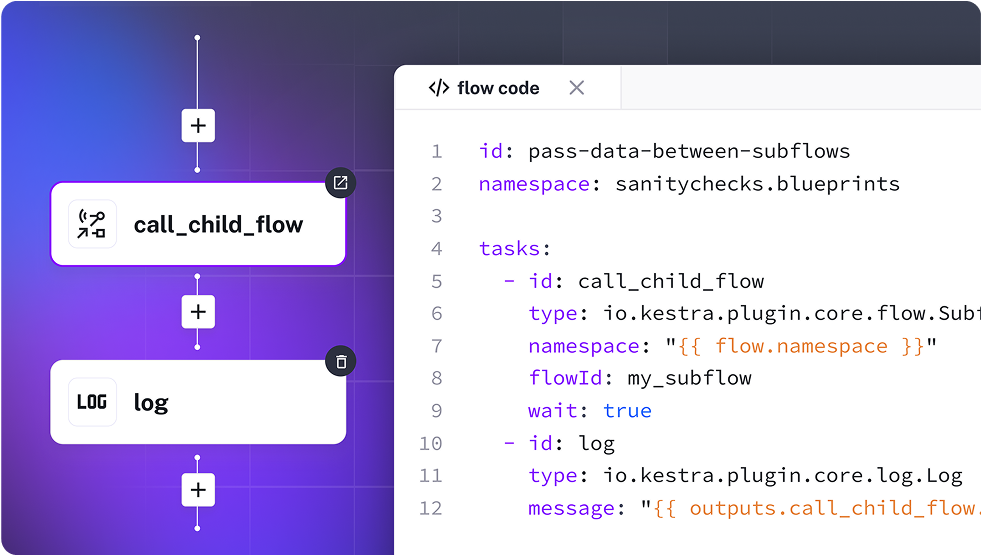Open call_child_flow subflow via external-link icon
Image resolution: width=981 pixels, height=555 pixels.
[341, 183]
